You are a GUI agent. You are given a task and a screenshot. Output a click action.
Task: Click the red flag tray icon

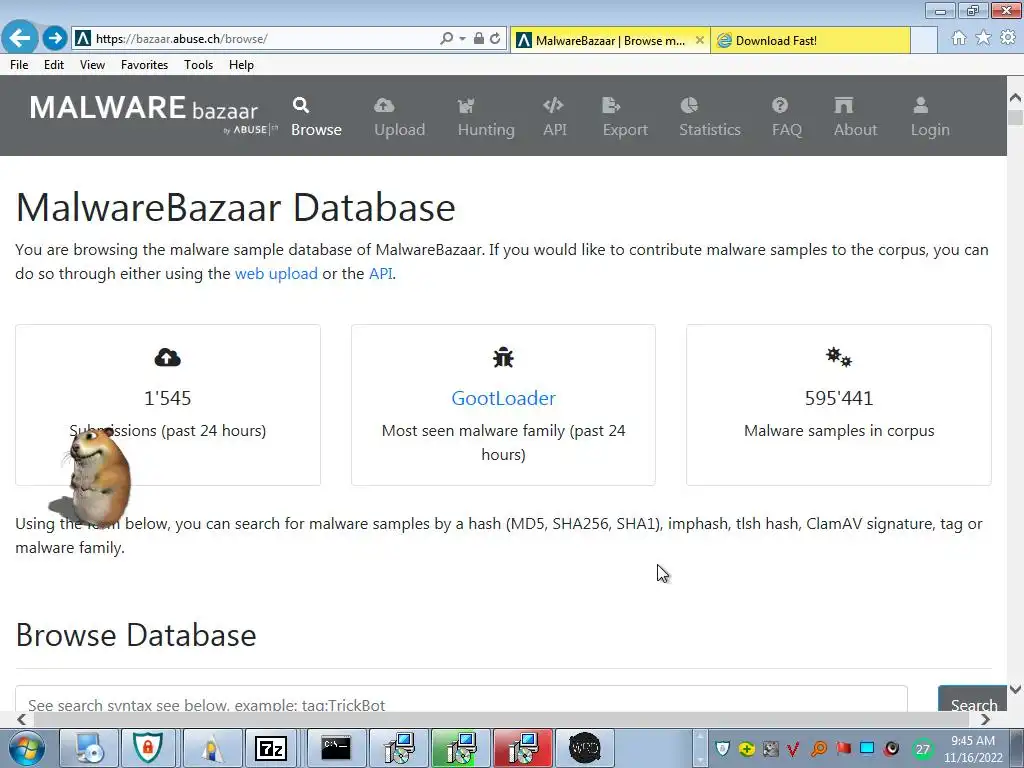(843, 748)
